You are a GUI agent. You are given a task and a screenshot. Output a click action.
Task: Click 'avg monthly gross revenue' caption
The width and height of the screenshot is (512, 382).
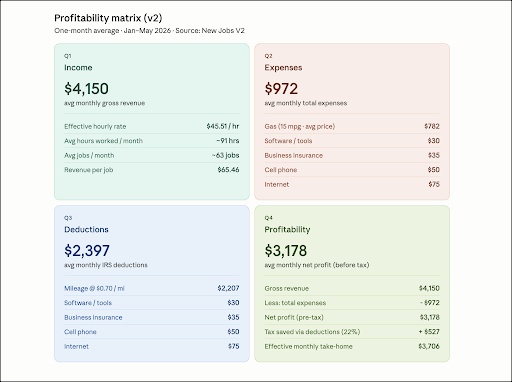pyautogui.click(x=105, y=103)
